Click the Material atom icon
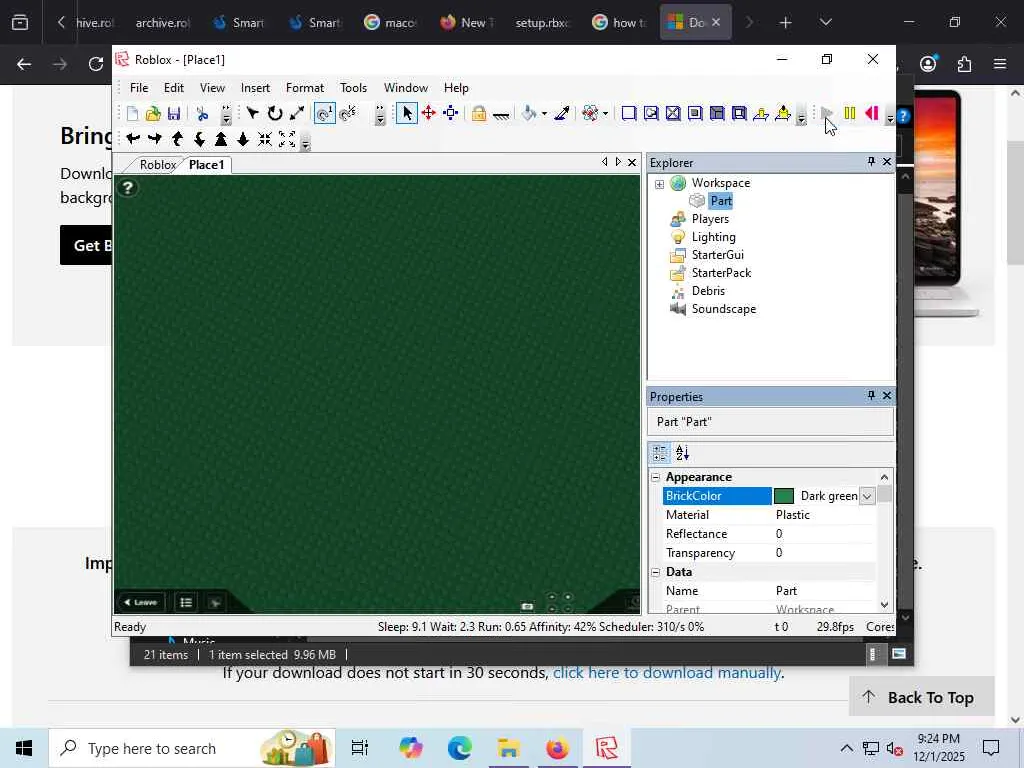The width and height of the screenshot is (1024, 768). coord(590,114)
